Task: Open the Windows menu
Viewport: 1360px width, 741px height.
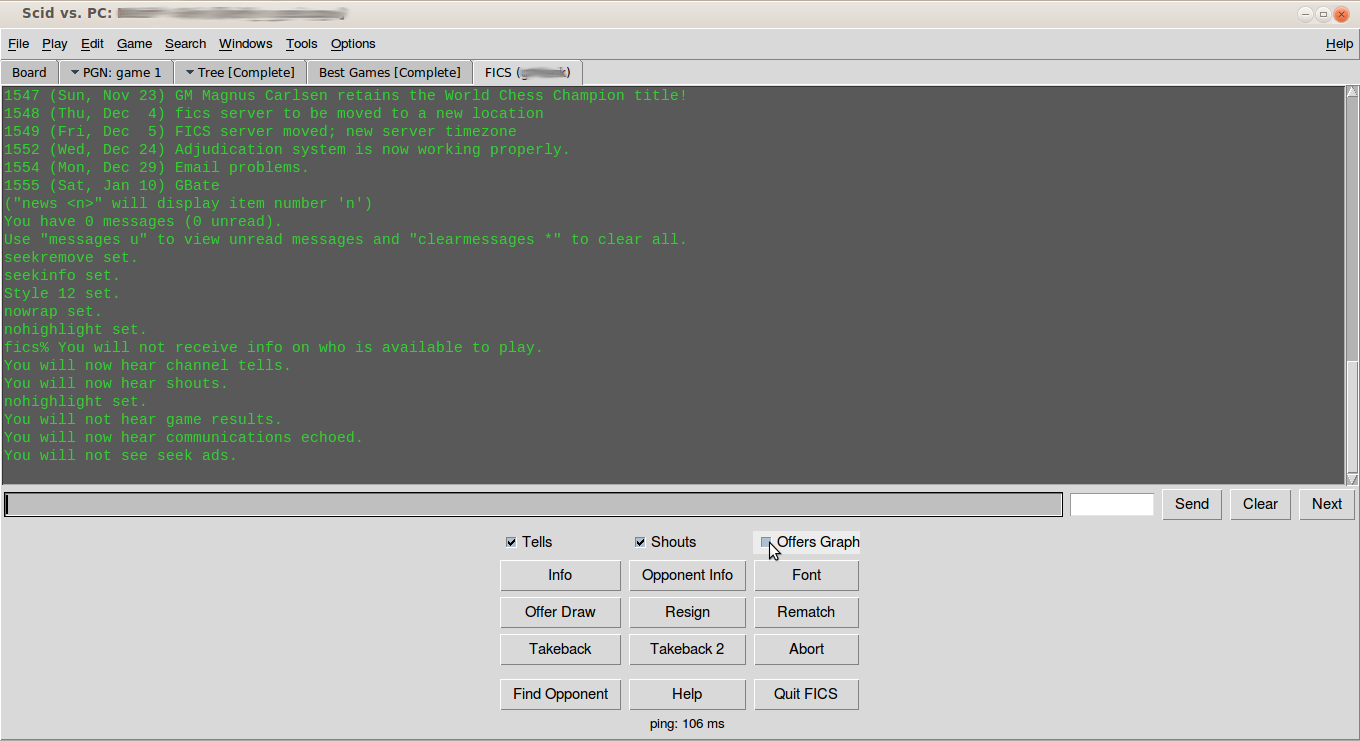Action: (245, 44)
